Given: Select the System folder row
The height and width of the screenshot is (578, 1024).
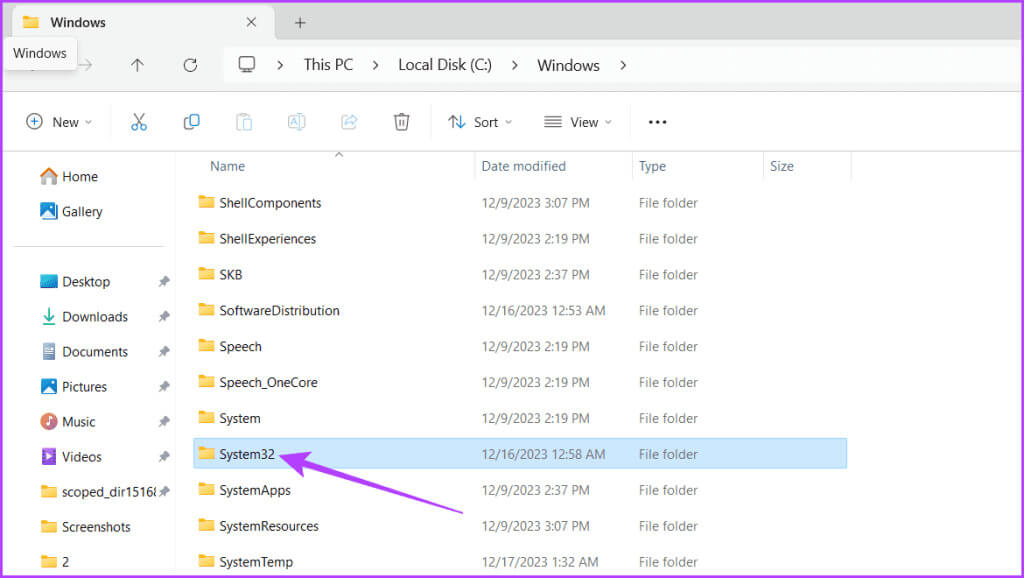Looking at the screenshot, I should pos(520,418).
